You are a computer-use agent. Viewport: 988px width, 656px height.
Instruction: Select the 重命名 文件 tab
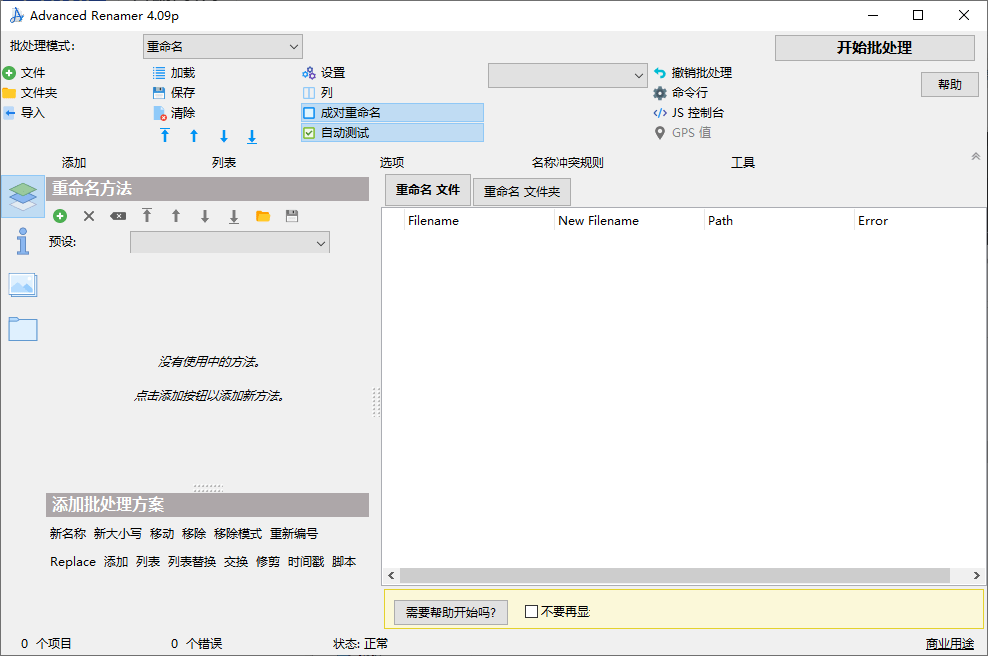(x=427, y=190)
